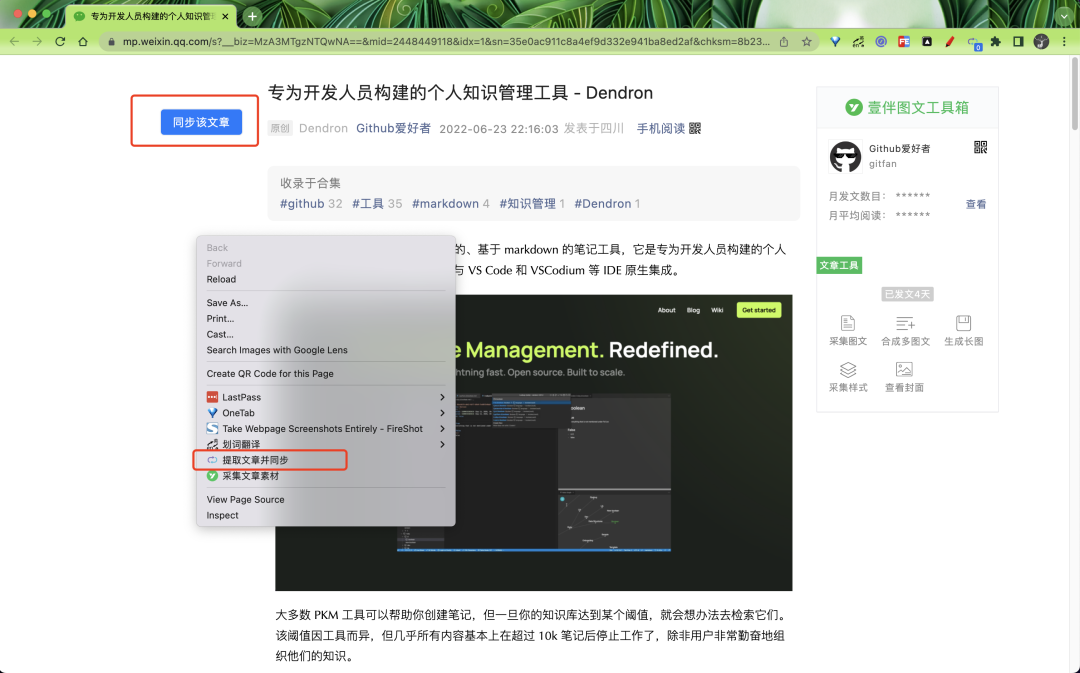Reload the page using the refresh icon
This screenshot has width=1080, height=673.
pyautogui.click(x=62, y=43)
